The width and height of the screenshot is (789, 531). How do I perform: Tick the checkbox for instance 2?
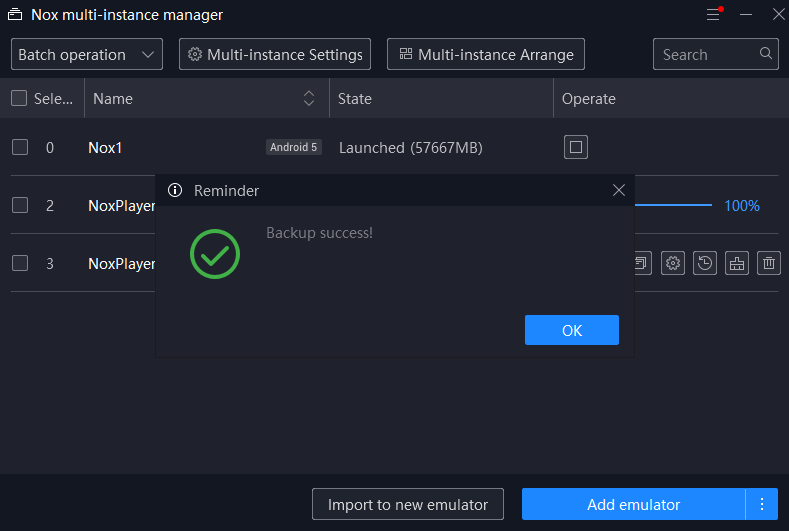(20, 205)
